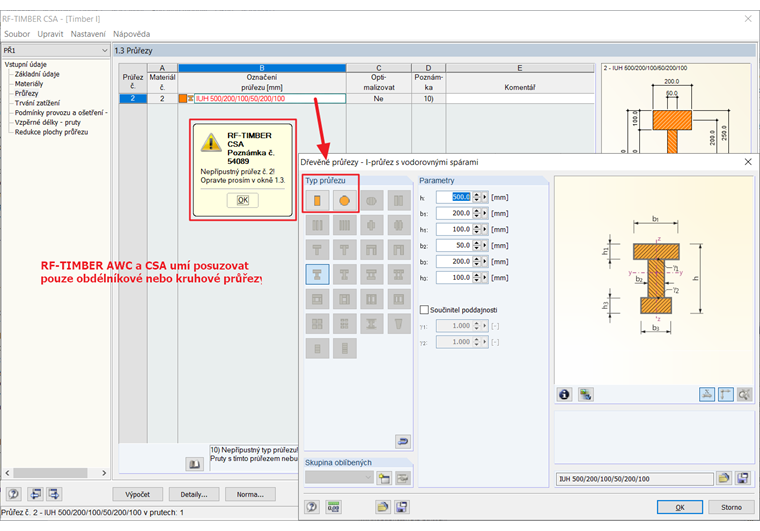Click the arrow picker beside b2 value
Image resolution: width=760 pixels, height=531 pixels.
(485, 245)
